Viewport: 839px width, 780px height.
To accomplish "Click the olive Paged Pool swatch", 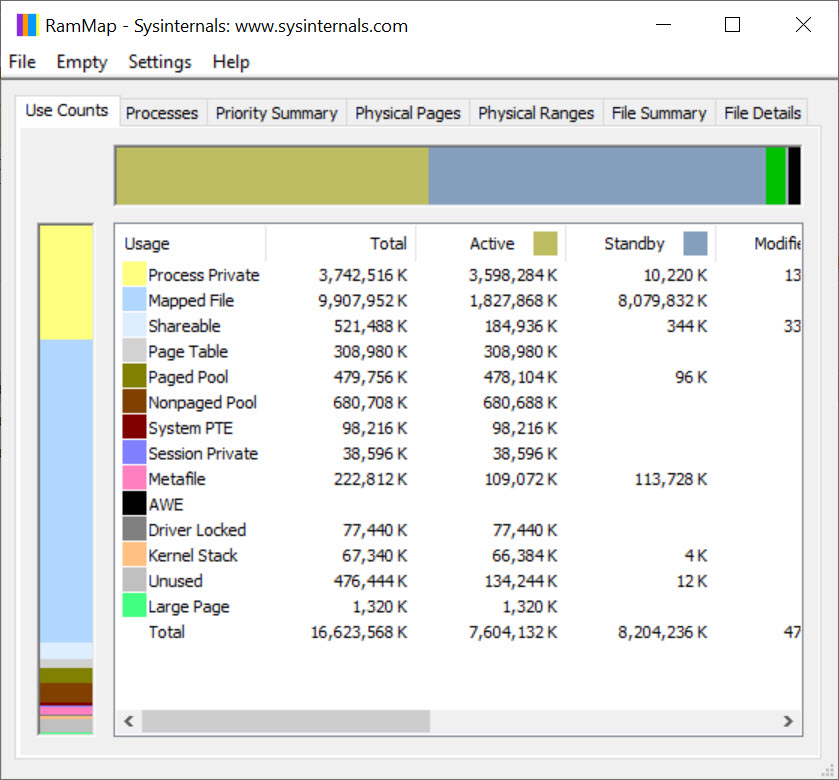I will click(x=134, y=376).
